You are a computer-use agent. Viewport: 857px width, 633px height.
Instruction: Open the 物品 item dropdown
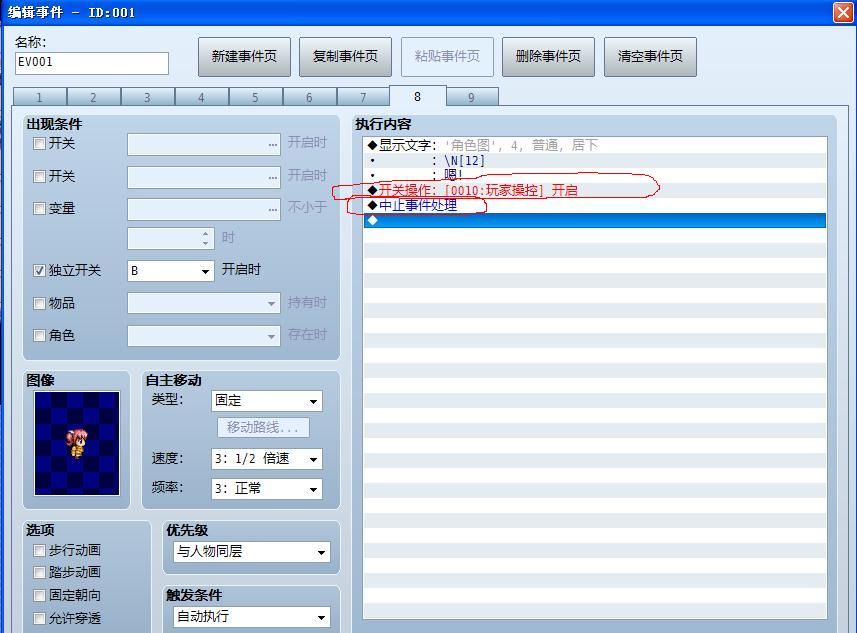(x=204, y=303)
